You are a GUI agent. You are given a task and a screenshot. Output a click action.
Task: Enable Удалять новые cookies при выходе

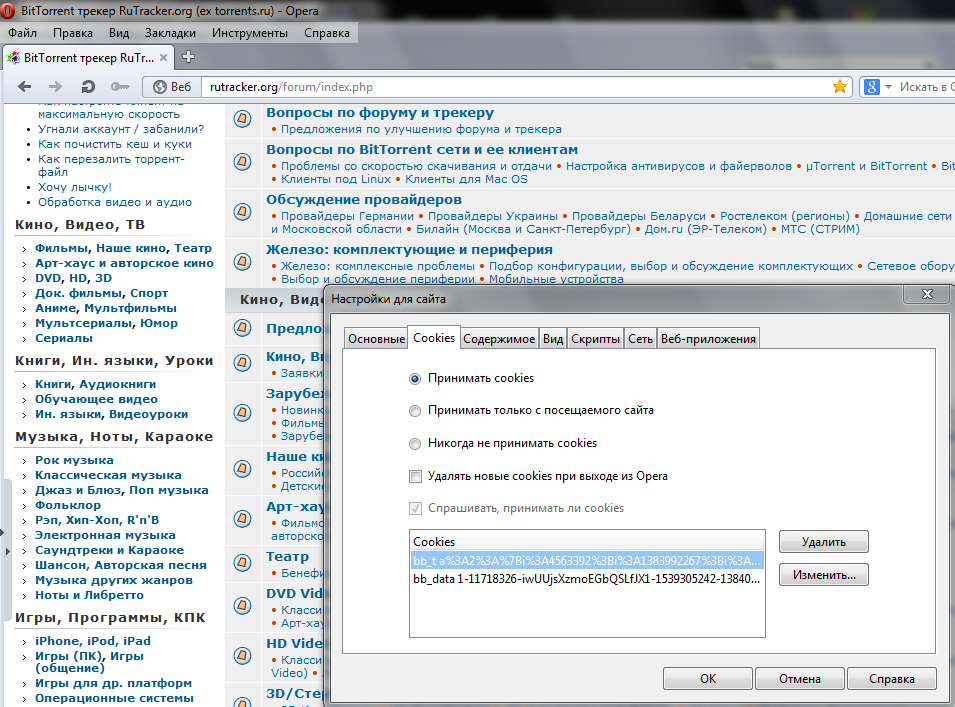pos(415,476)
